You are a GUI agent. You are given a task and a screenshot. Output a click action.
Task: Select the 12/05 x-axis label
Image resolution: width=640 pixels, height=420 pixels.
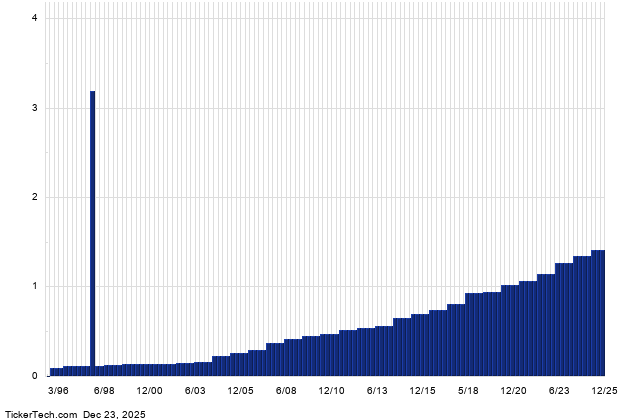(x=241, y=390)
